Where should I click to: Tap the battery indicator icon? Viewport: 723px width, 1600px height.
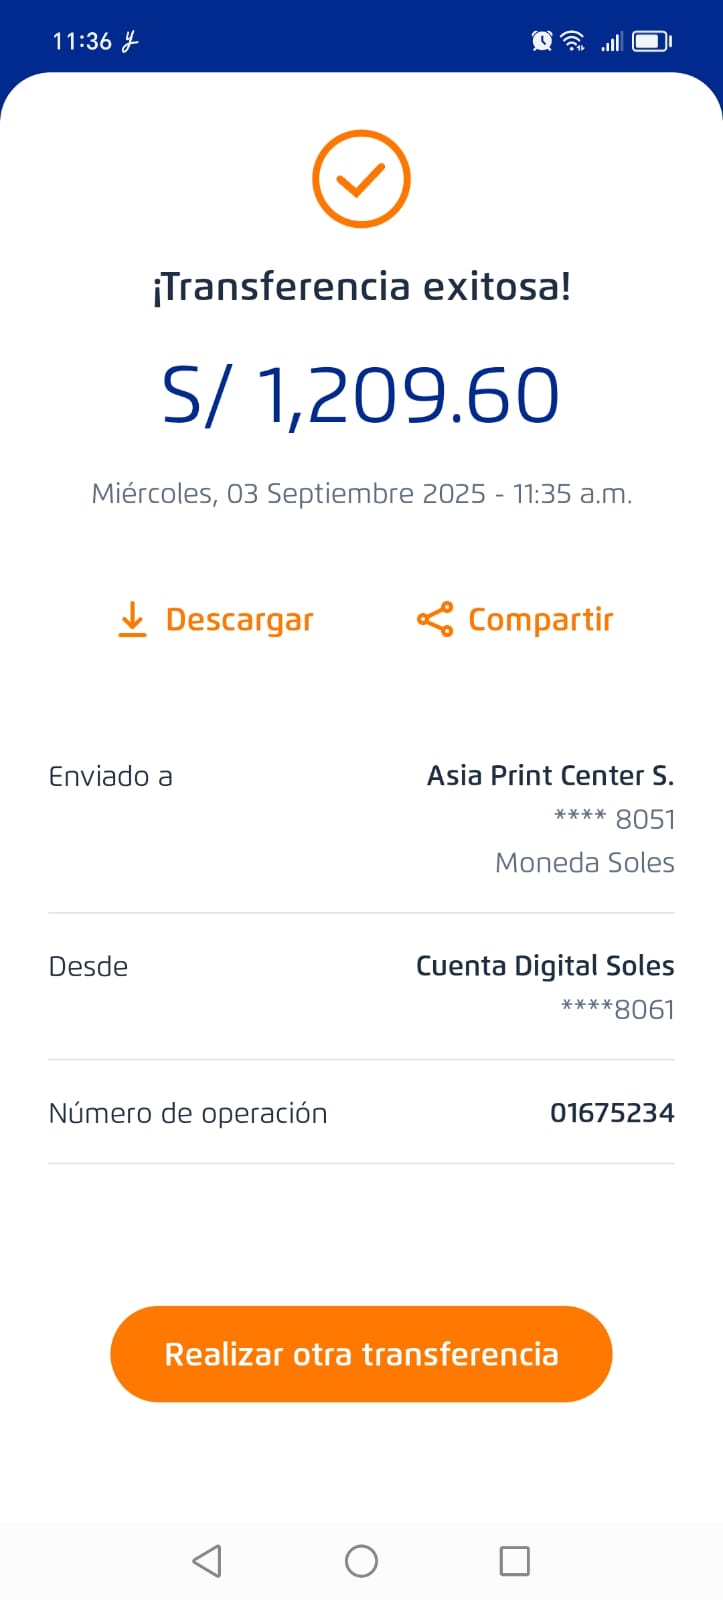(x=652, y=41)
